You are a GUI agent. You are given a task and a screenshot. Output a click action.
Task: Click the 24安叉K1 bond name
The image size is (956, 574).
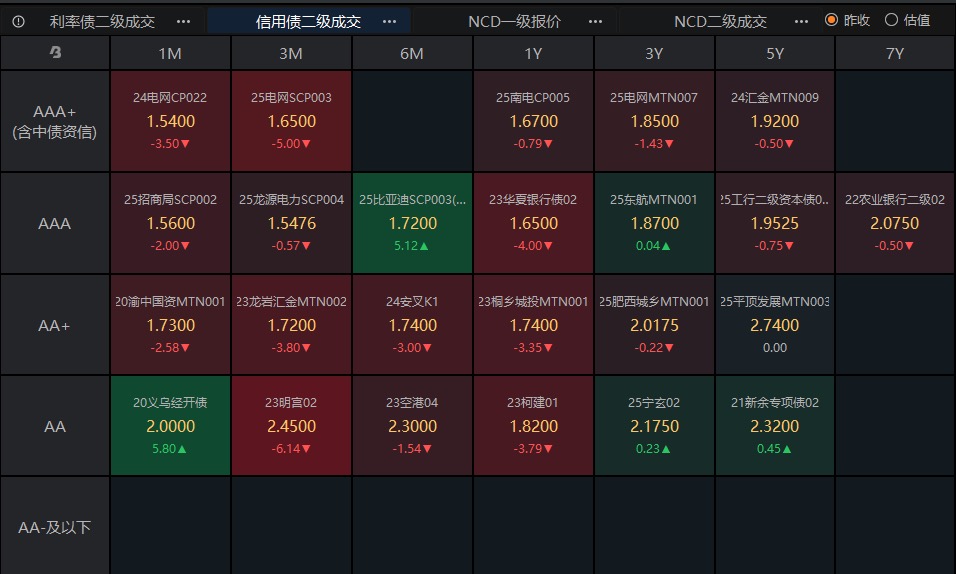click(x=412, y=301)
